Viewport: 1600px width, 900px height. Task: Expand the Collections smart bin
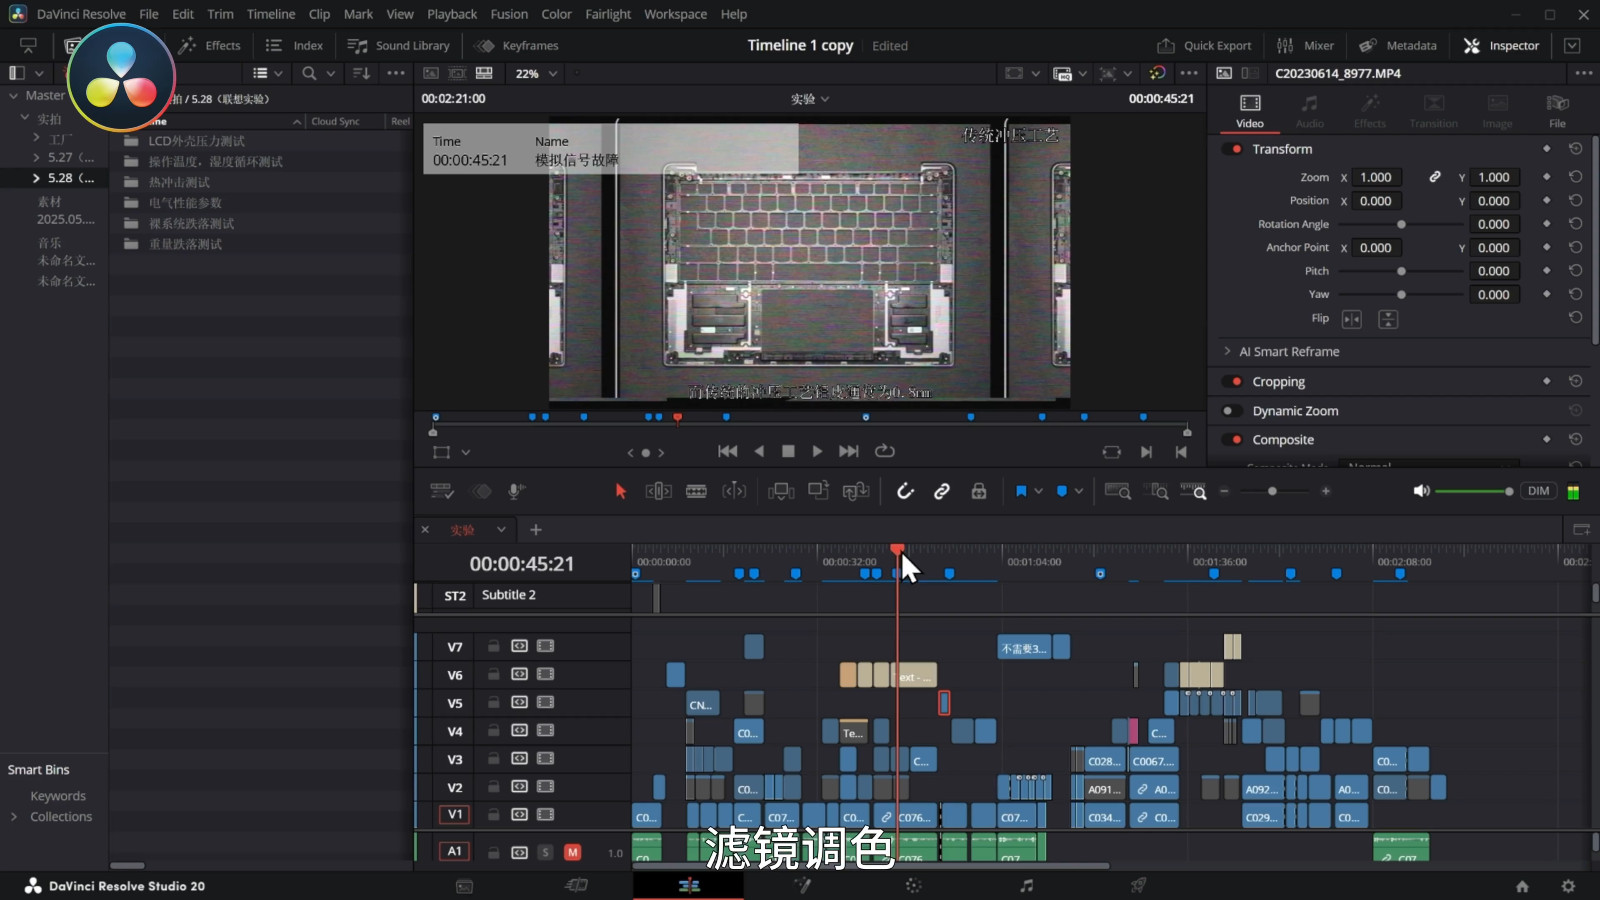coord(14,817)
